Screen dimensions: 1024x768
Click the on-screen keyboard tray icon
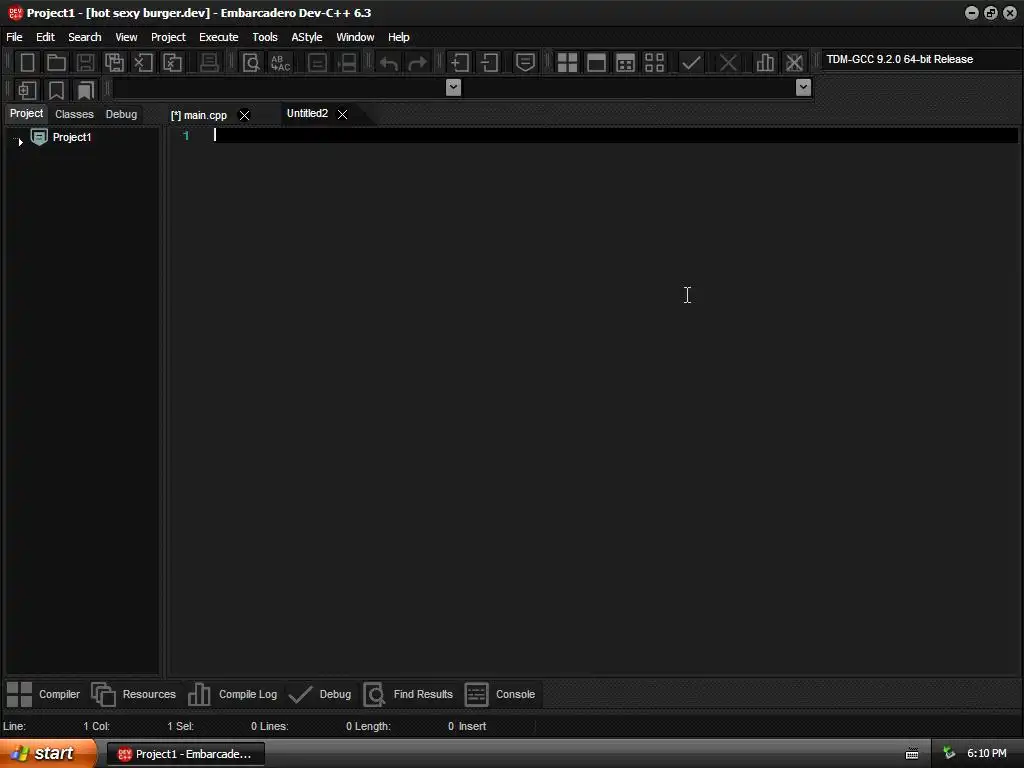click(912, 754)
